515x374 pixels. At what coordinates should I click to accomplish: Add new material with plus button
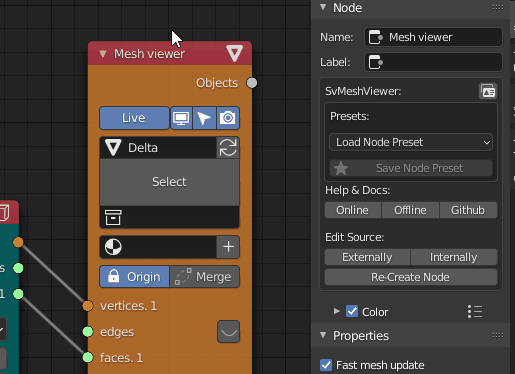click(228, 247)
